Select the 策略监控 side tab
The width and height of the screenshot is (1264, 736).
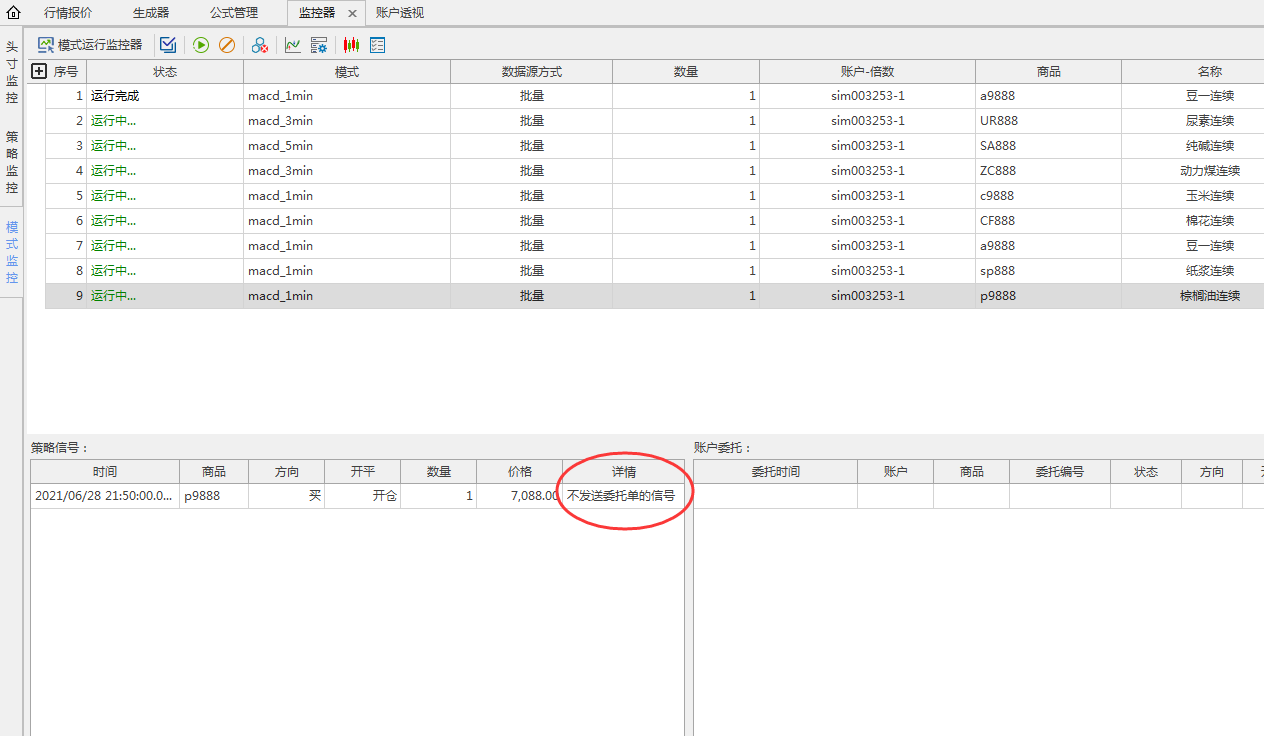pos(12,162)
